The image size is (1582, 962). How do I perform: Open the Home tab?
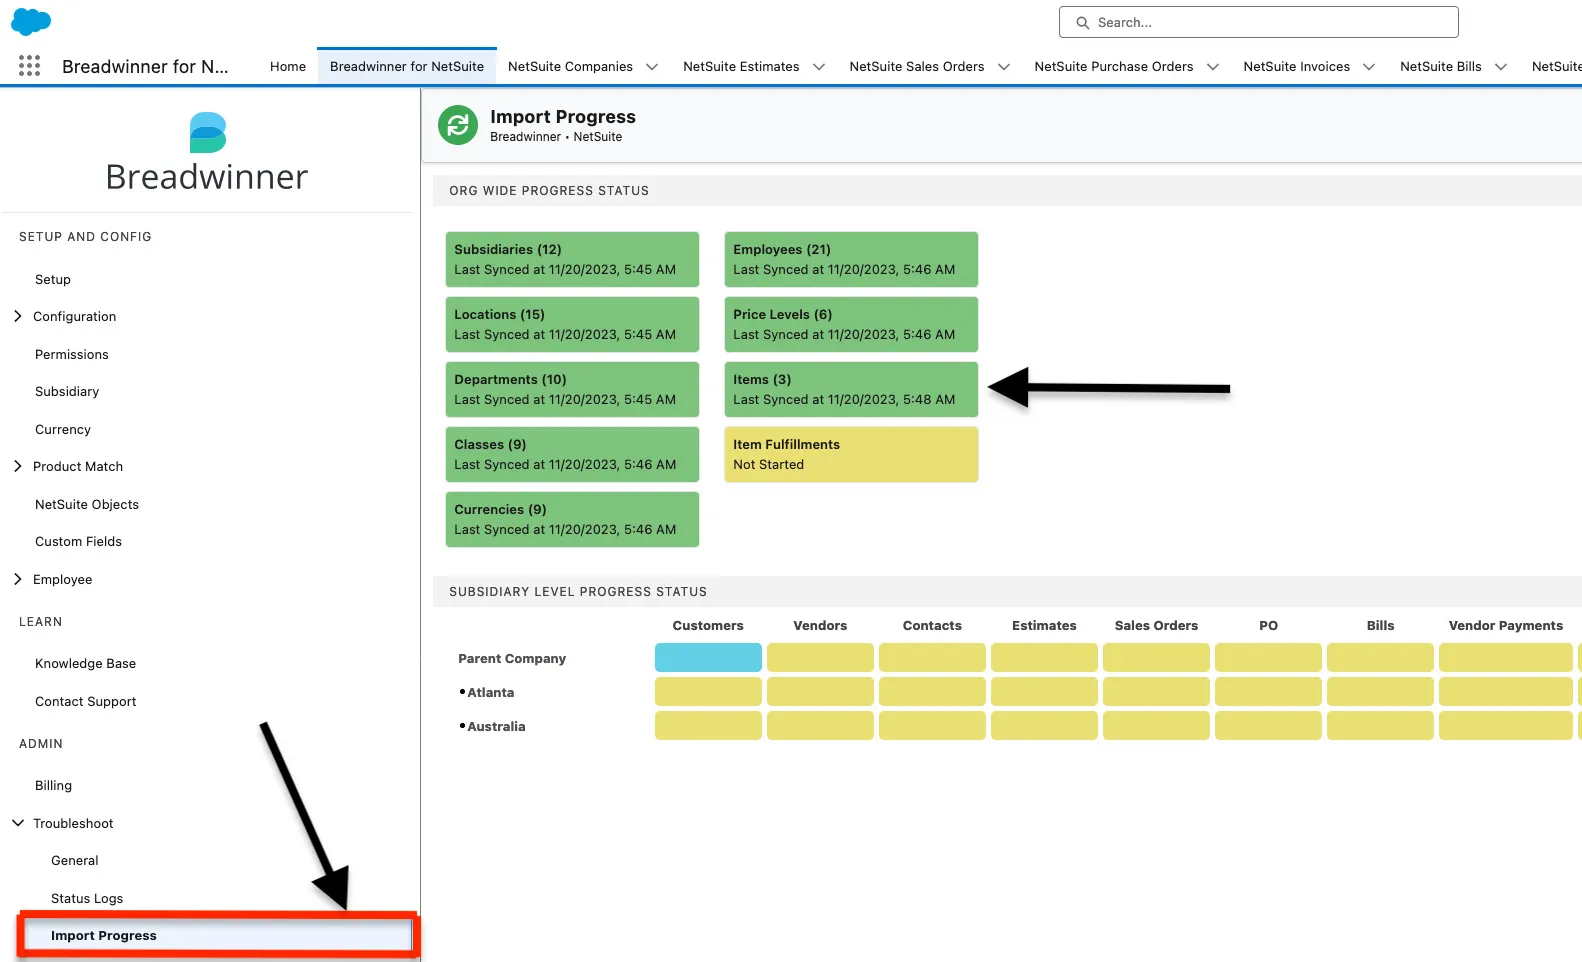pyautogui.click(x=288, y=66)
